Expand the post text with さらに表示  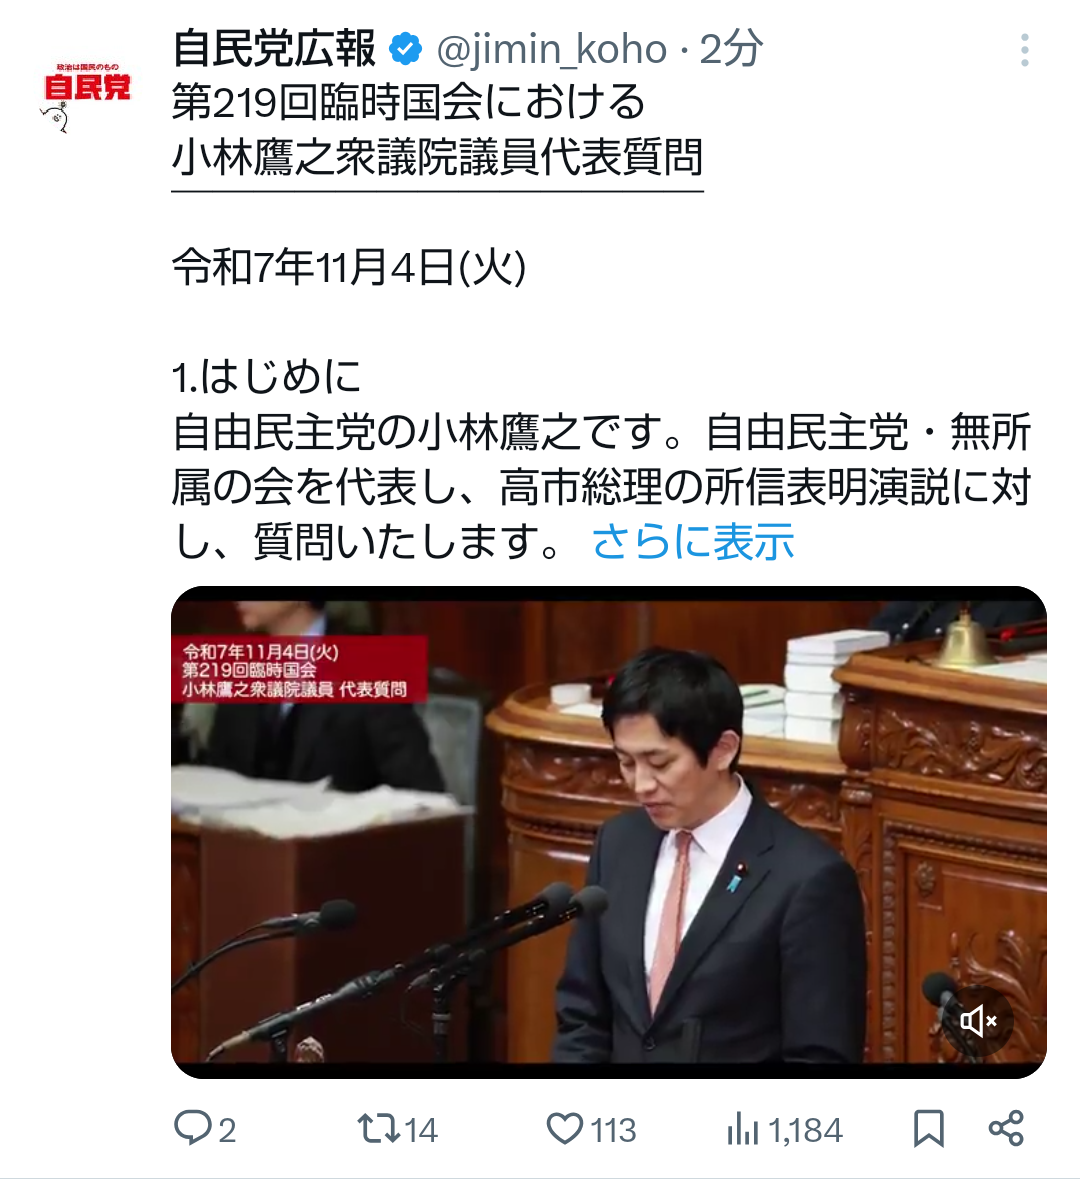click(693, 542)
